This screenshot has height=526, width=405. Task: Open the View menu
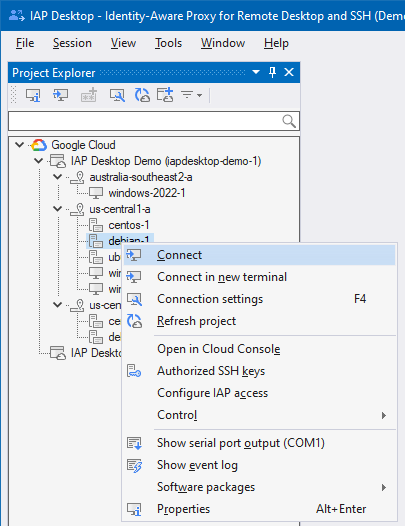pyautogui.click(x=123, y=43)
